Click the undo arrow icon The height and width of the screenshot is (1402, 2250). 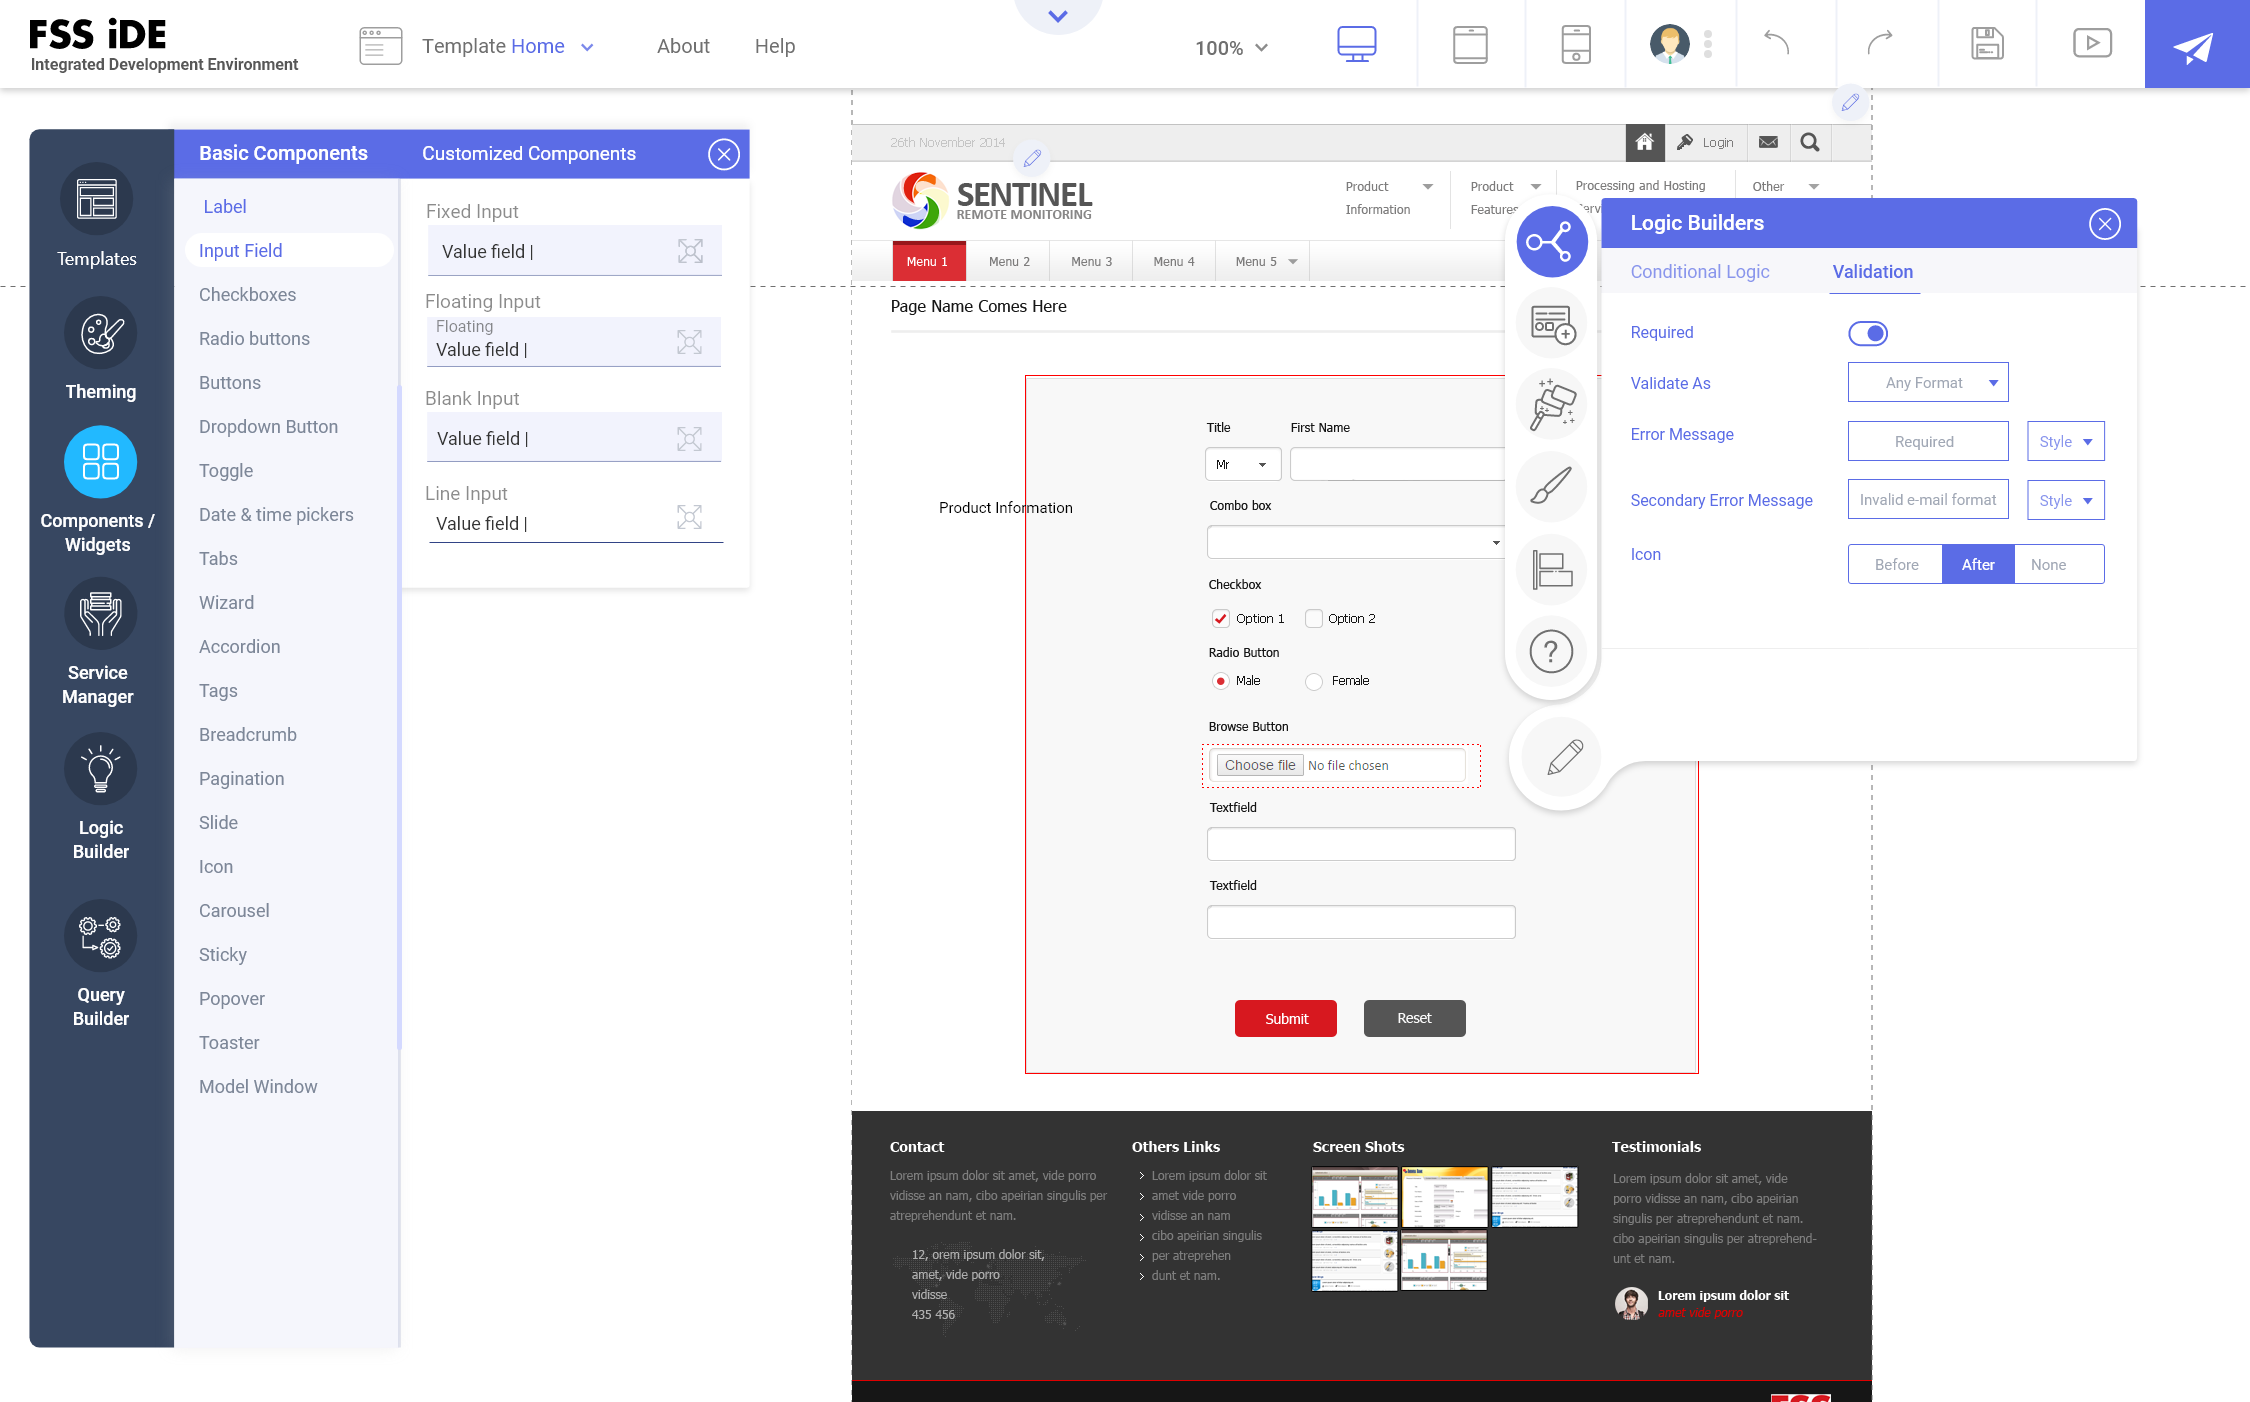[1776, 43]
